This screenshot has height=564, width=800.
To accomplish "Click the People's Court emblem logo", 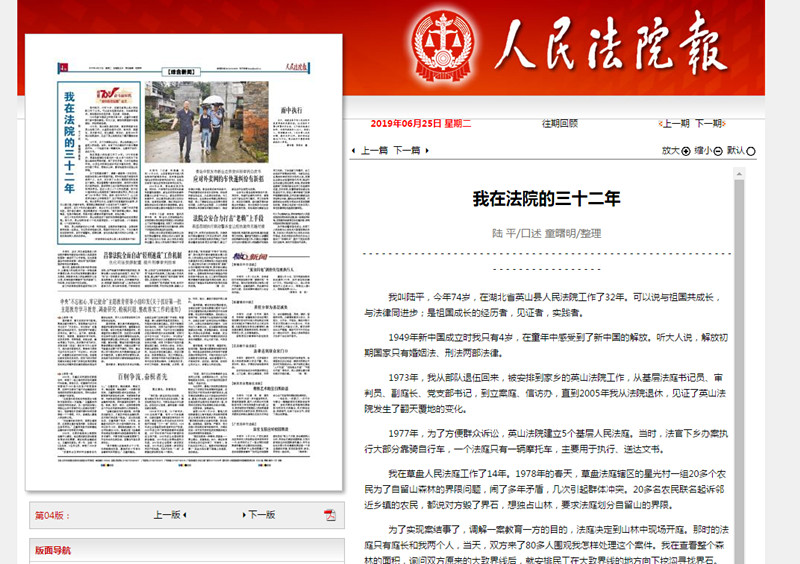I will [443, 45].
